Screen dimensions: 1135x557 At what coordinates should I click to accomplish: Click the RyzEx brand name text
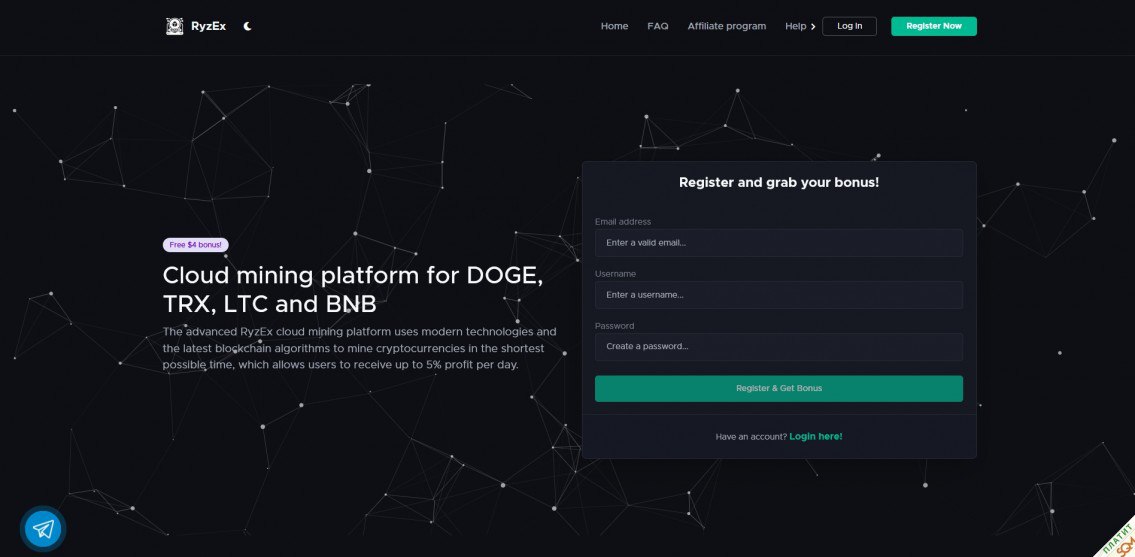[x=209, y=27]
